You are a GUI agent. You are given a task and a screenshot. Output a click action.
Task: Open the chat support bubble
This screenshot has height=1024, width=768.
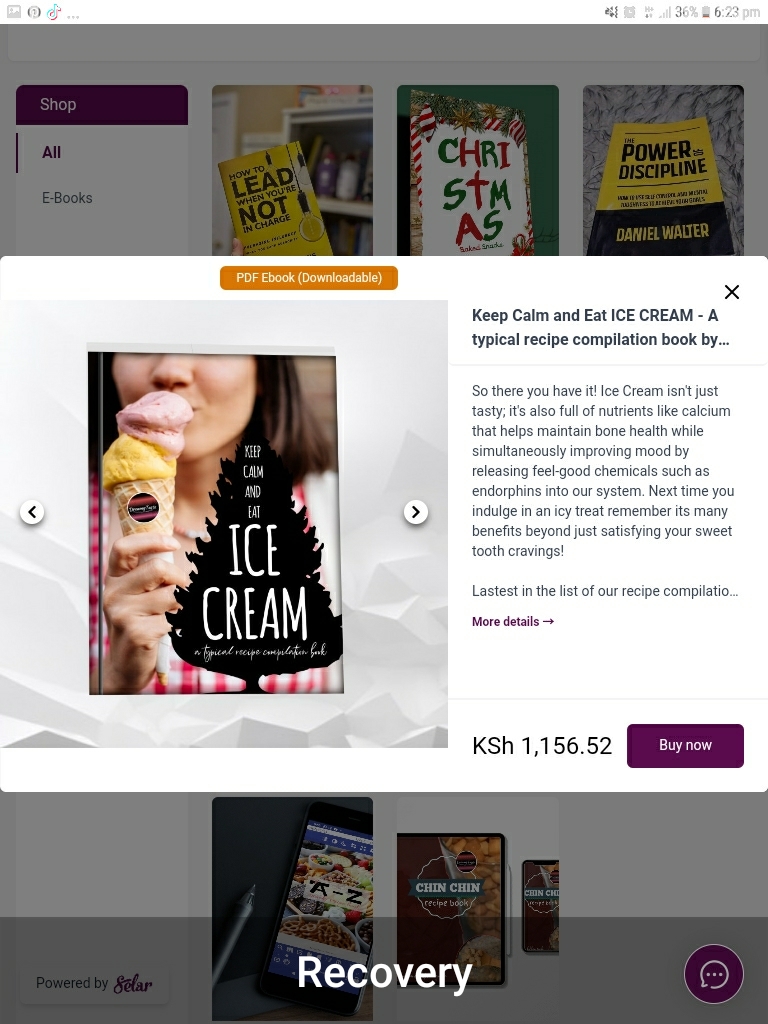pos(714,974)
